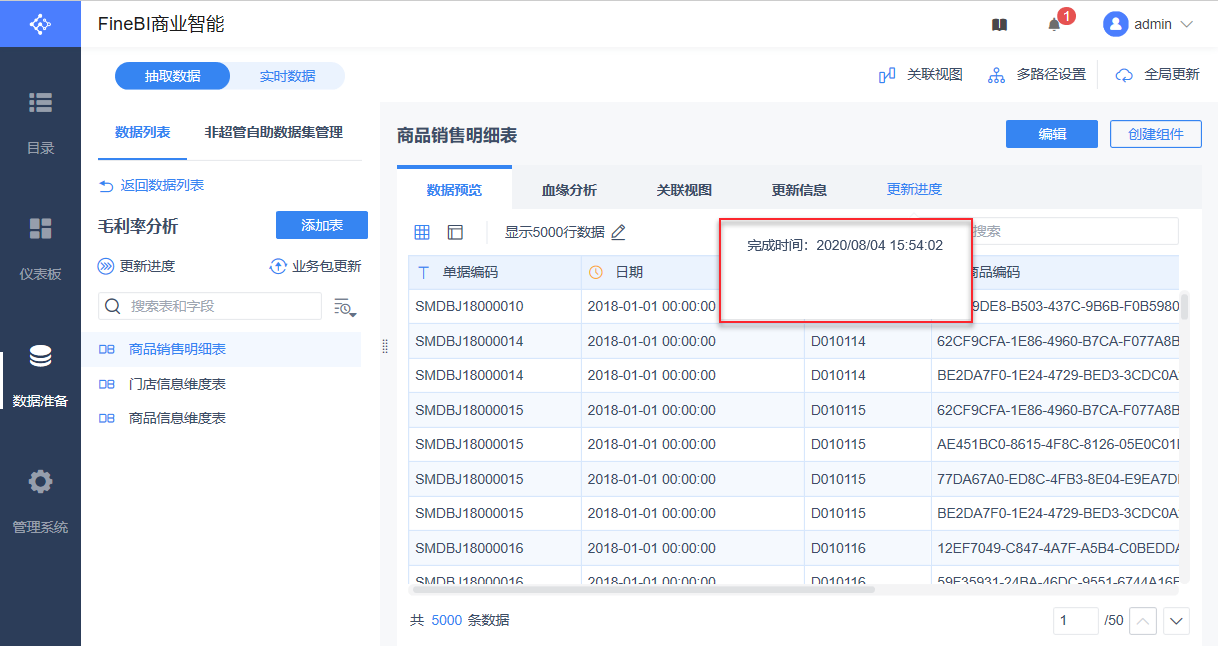Click 返回数据列表 link
Viewport: 1218px width, 646px height.
pos(151,185)
